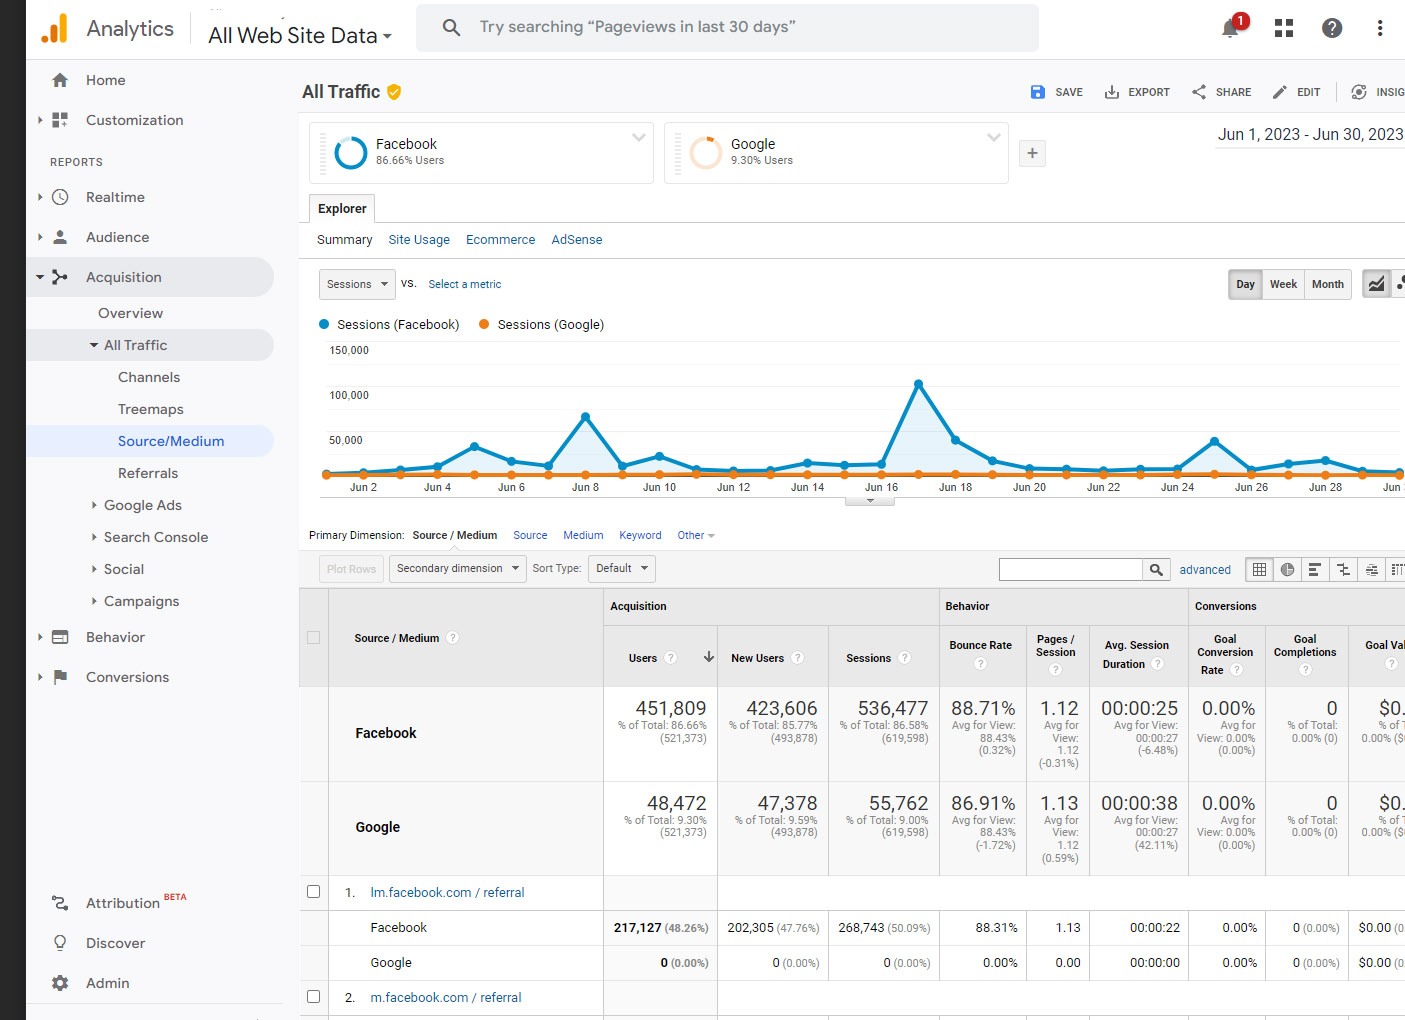Click the Week granularity button
The image size is (1405, 1020).
[1283, 284]
